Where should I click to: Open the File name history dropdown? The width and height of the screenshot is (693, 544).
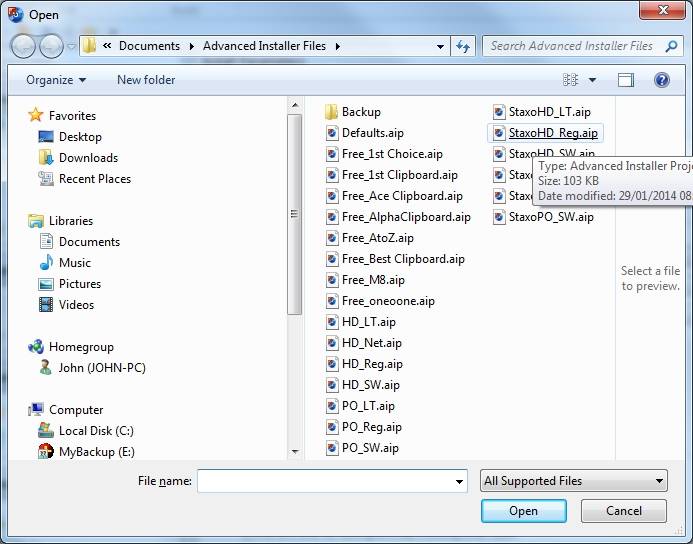(458, 481)
